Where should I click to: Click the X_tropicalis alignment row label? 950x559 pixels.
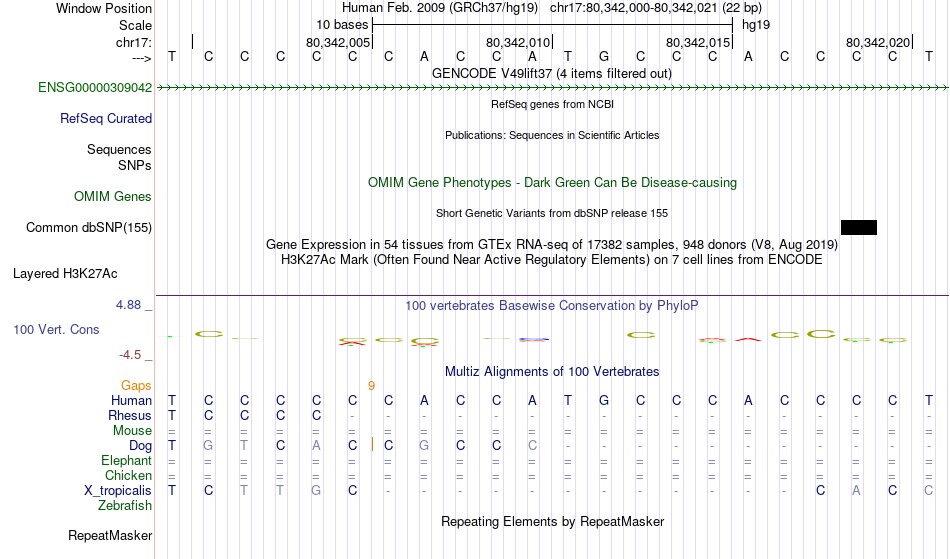coord(118,491)
